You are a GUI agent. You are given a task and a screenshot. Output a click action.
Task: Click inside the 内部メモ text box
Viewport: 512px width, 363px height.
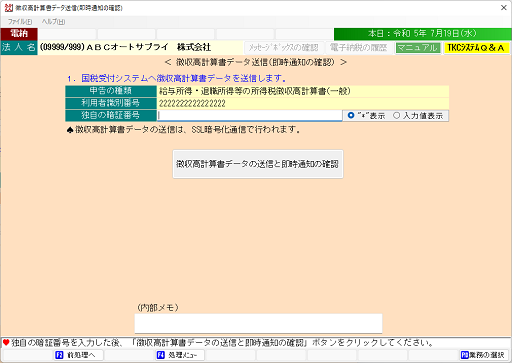[x=258, y=323]
